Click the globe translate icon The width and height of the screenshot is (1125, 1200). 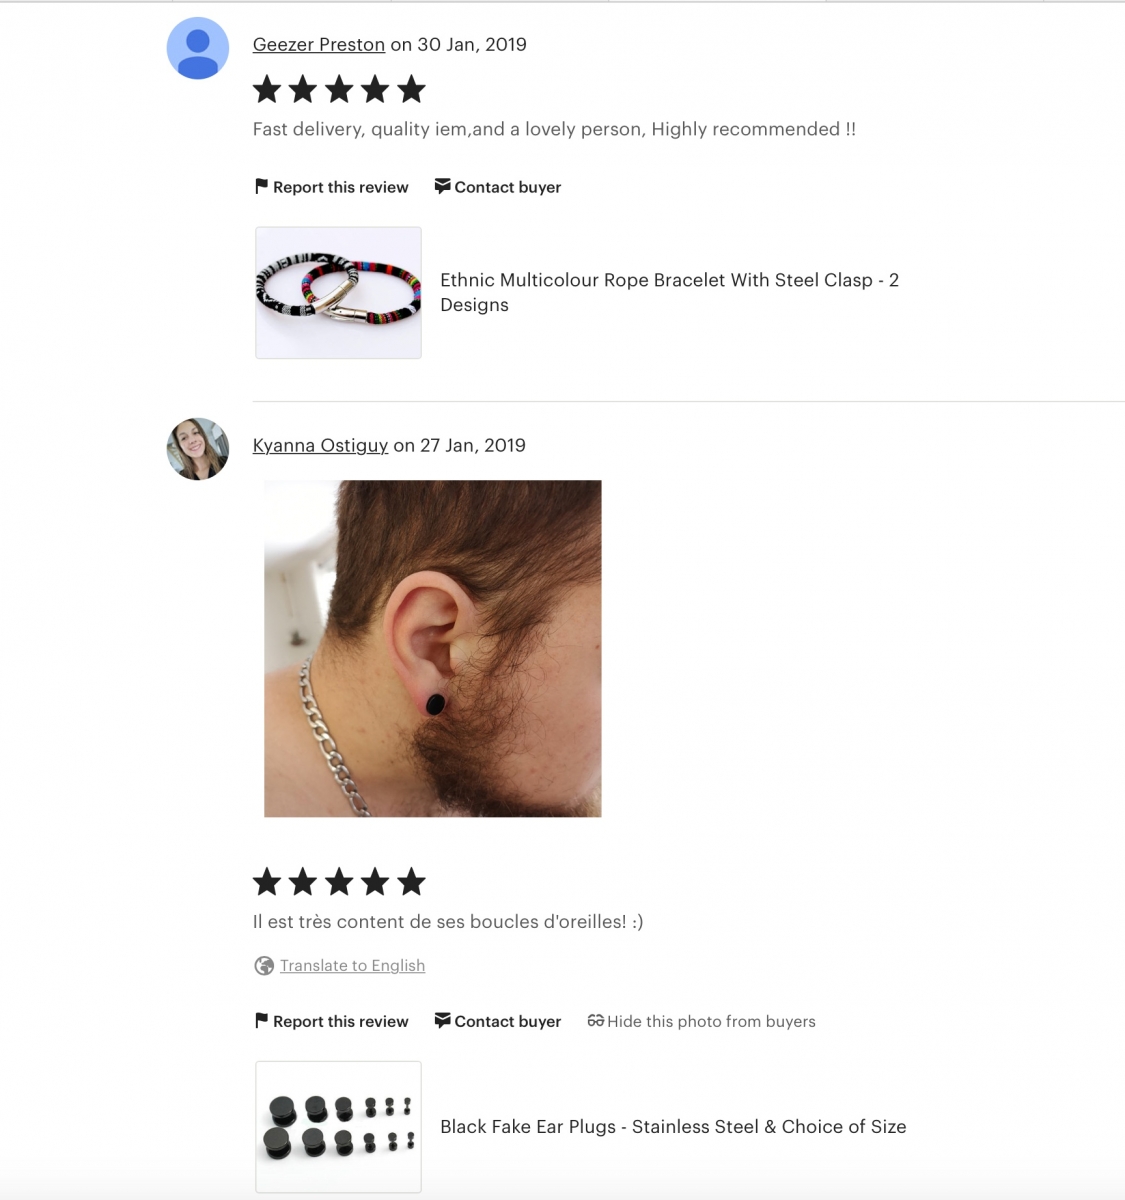coord(264,965)
